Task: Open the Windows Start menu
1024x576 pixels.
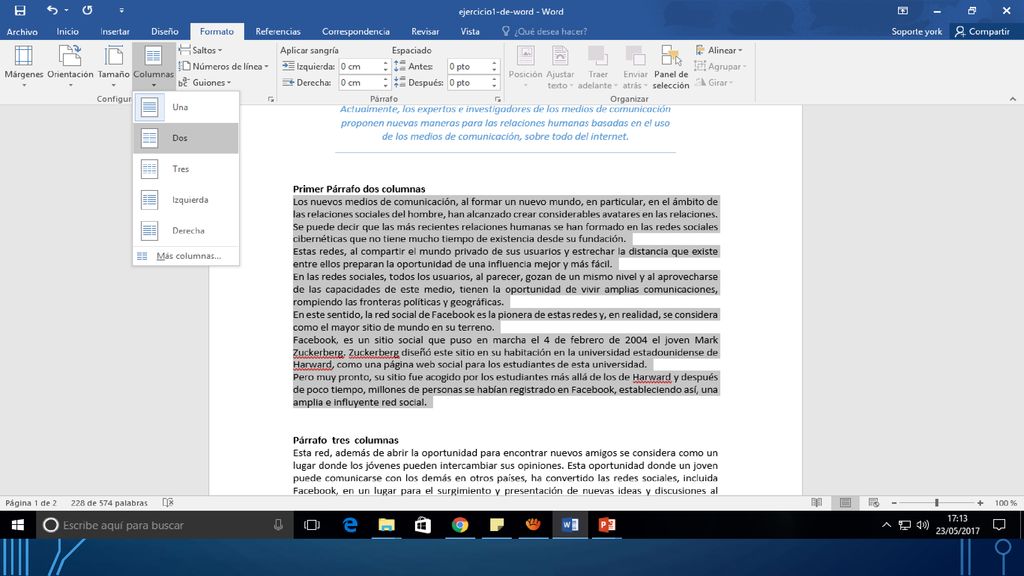Action: 18,525
